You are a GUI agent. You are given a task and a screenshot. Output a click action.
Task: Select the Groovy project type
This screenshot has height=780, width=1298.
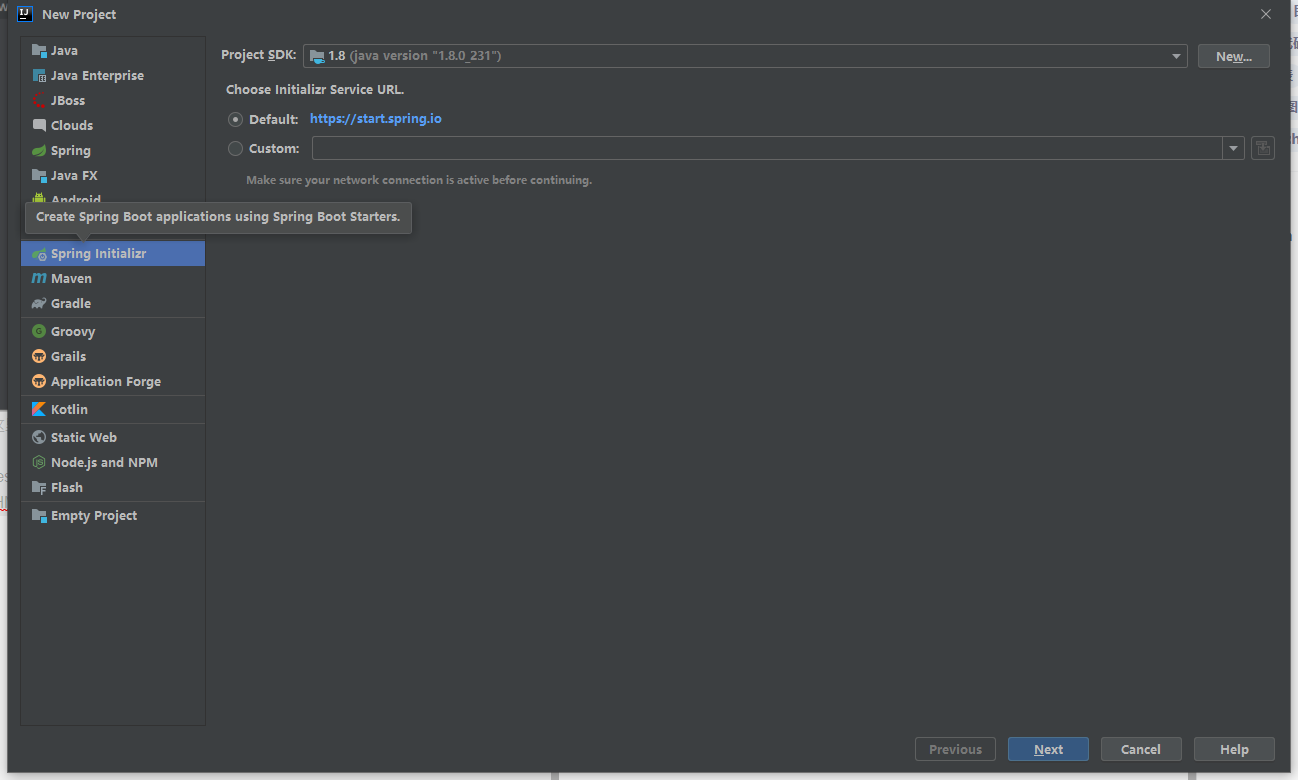[x=73, y=331]
